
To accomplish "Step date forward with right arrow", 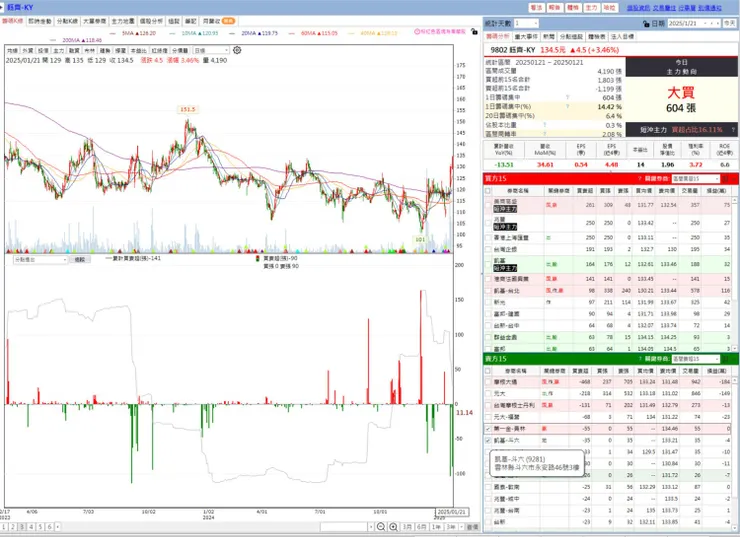I will tap(717, 23).
